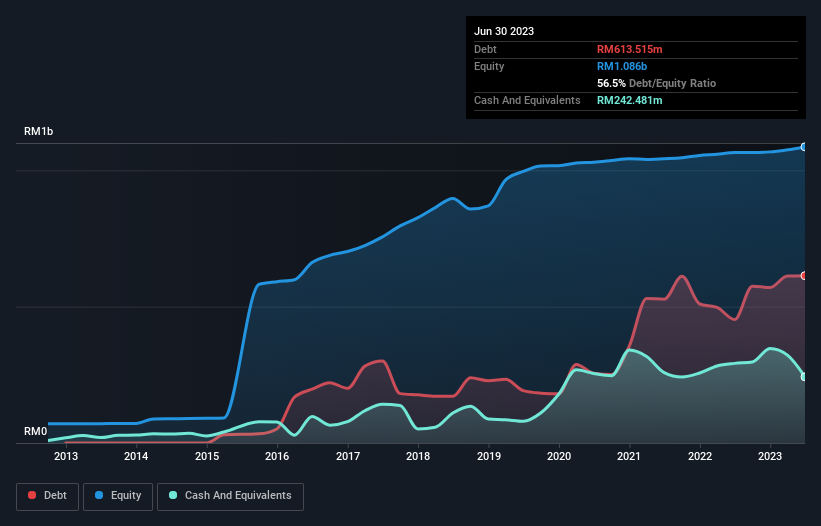The width and height of the screenshot is (821, 526).
Task: Select the red Debt endpoint marker
Action: (x=804, y=276)
